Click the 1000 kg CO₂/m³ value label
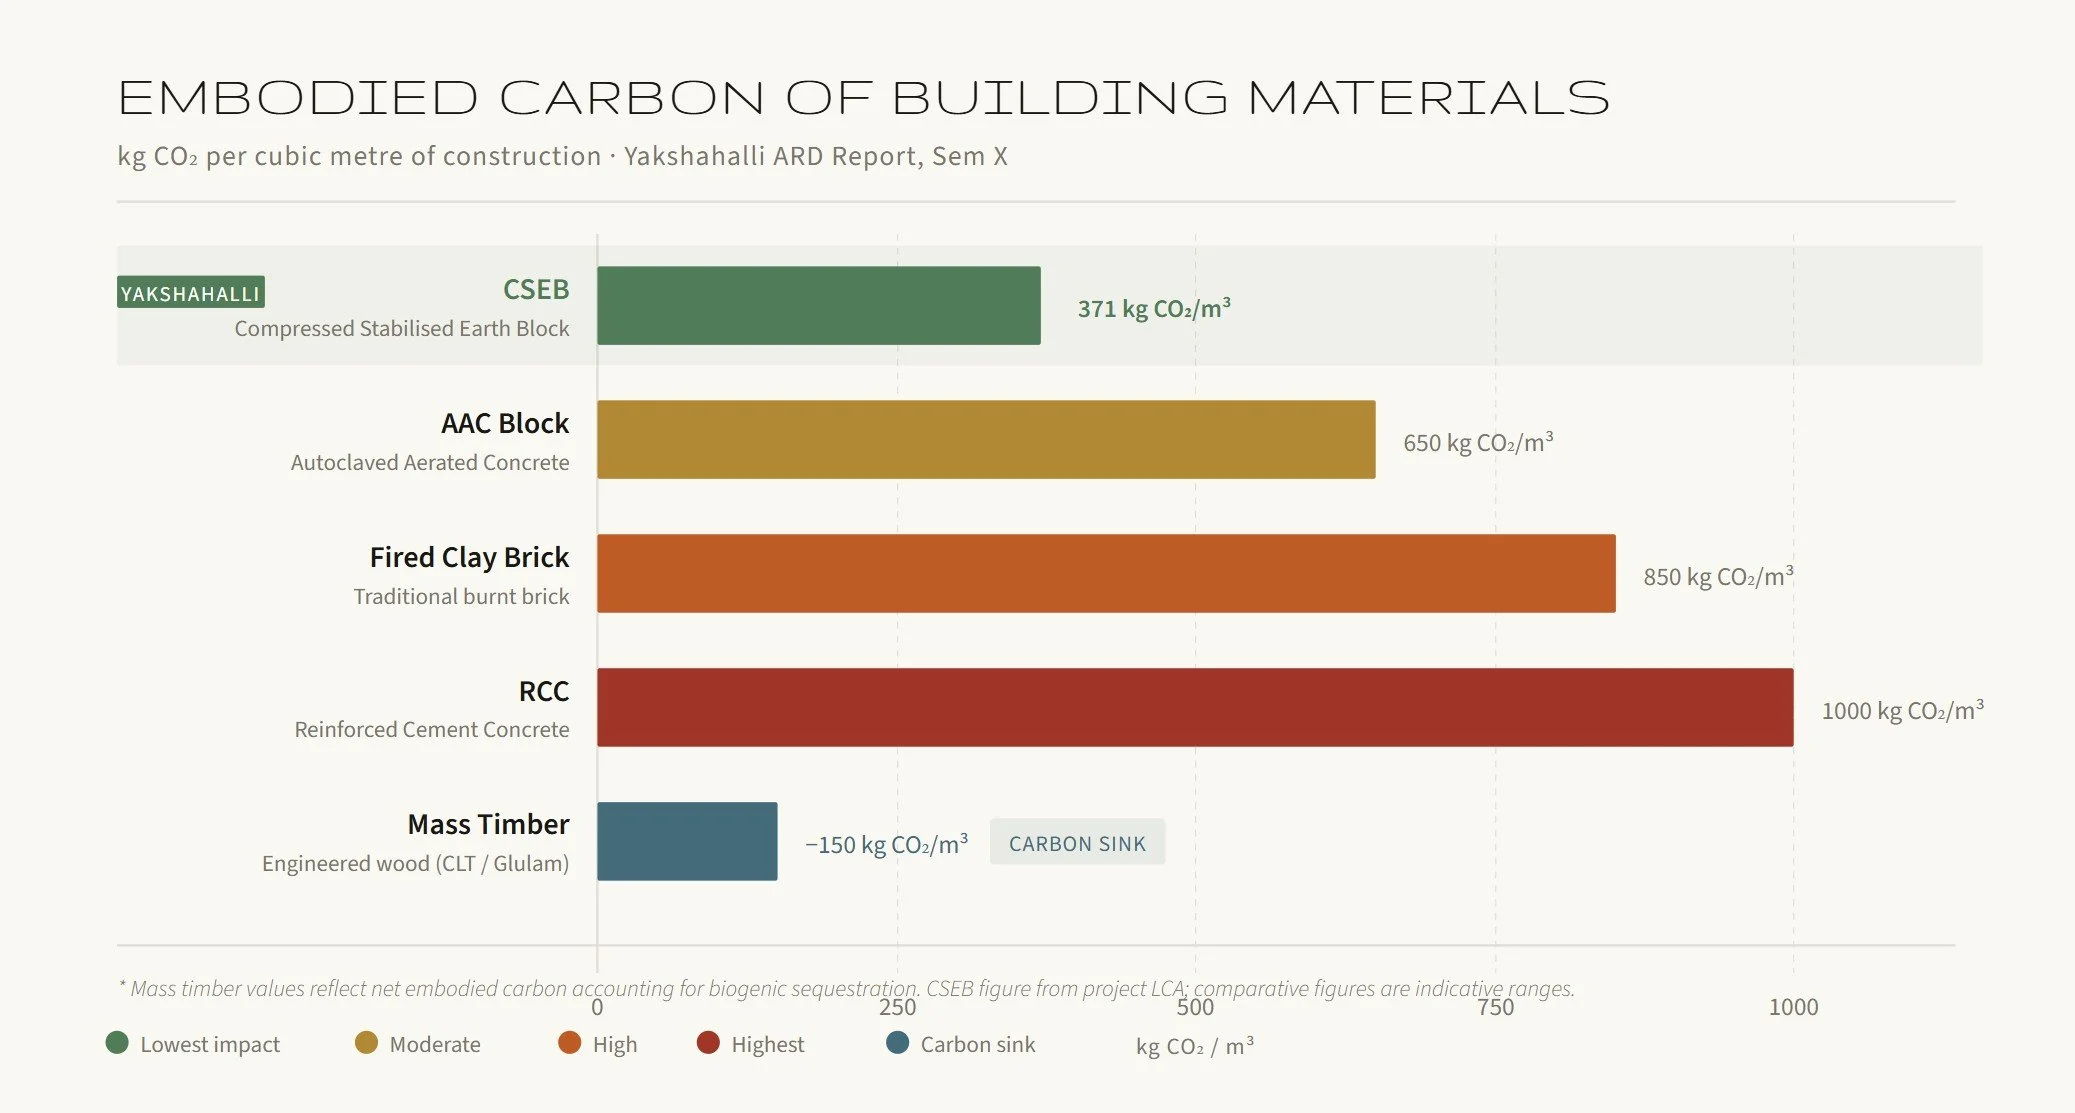2075x1113 pixels. (1901, 710)
